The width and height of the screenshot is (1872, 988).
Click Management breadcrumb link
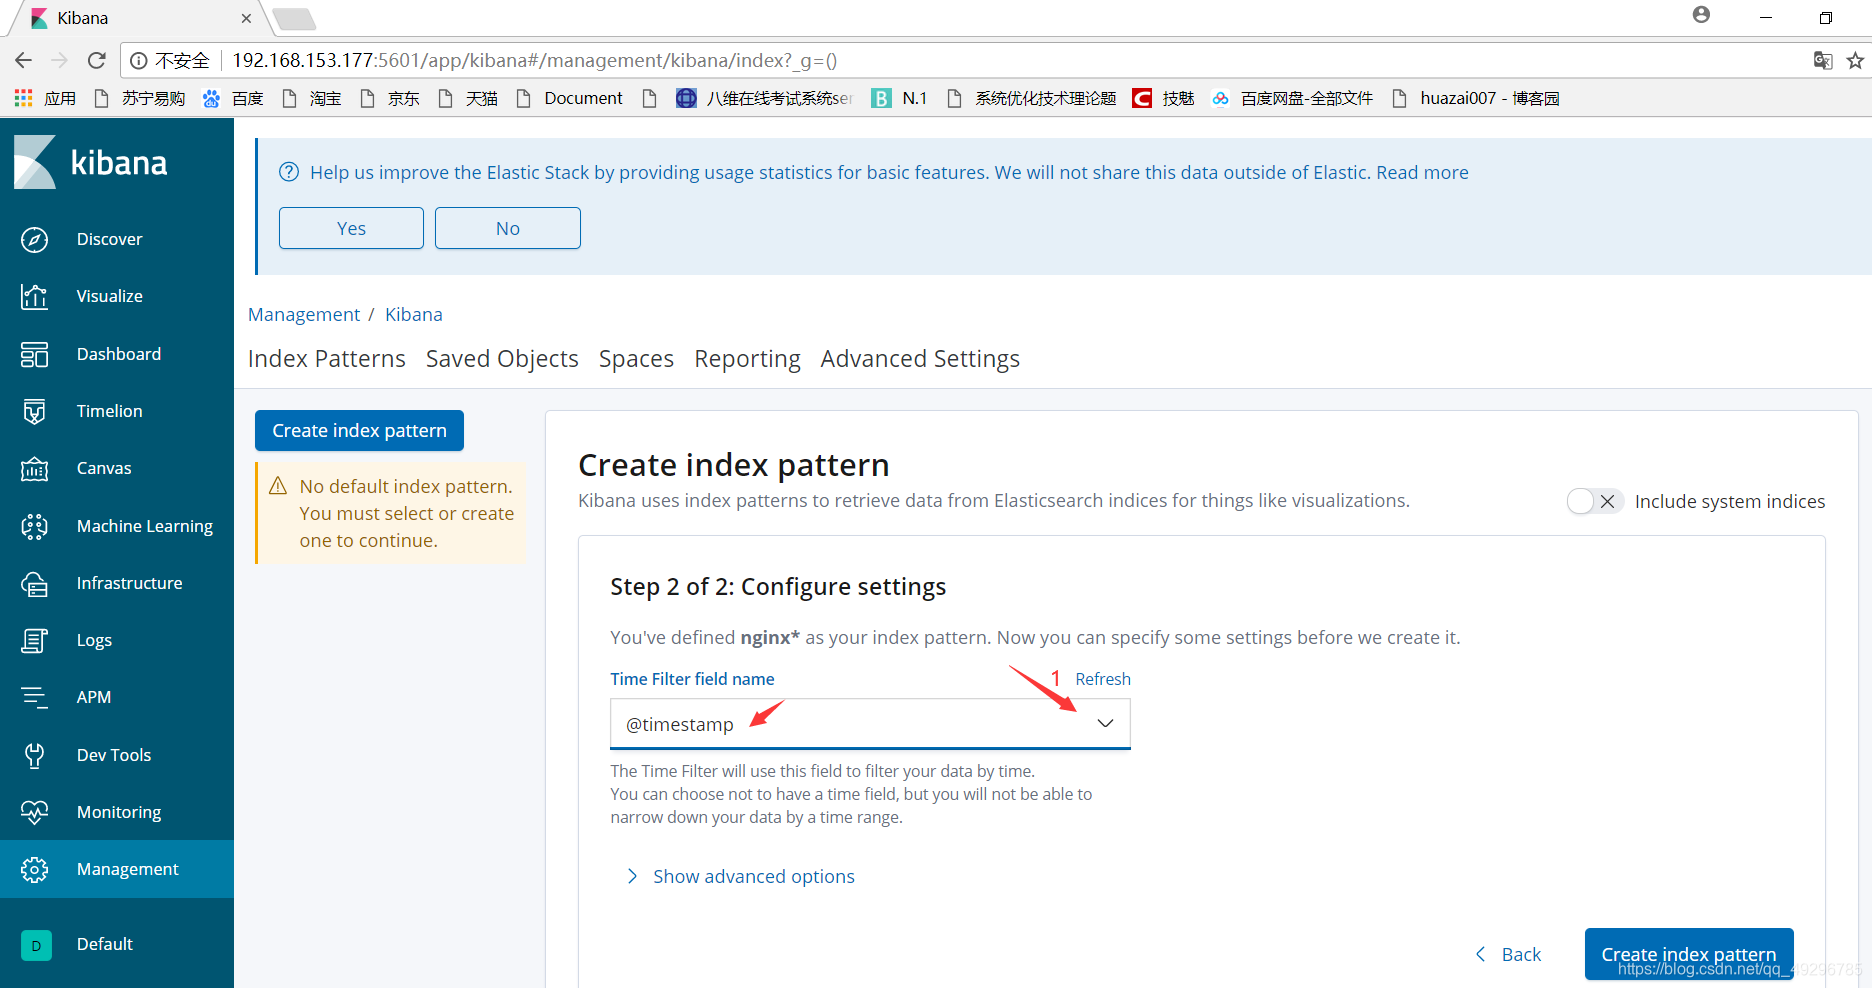(x=304, y=314)
